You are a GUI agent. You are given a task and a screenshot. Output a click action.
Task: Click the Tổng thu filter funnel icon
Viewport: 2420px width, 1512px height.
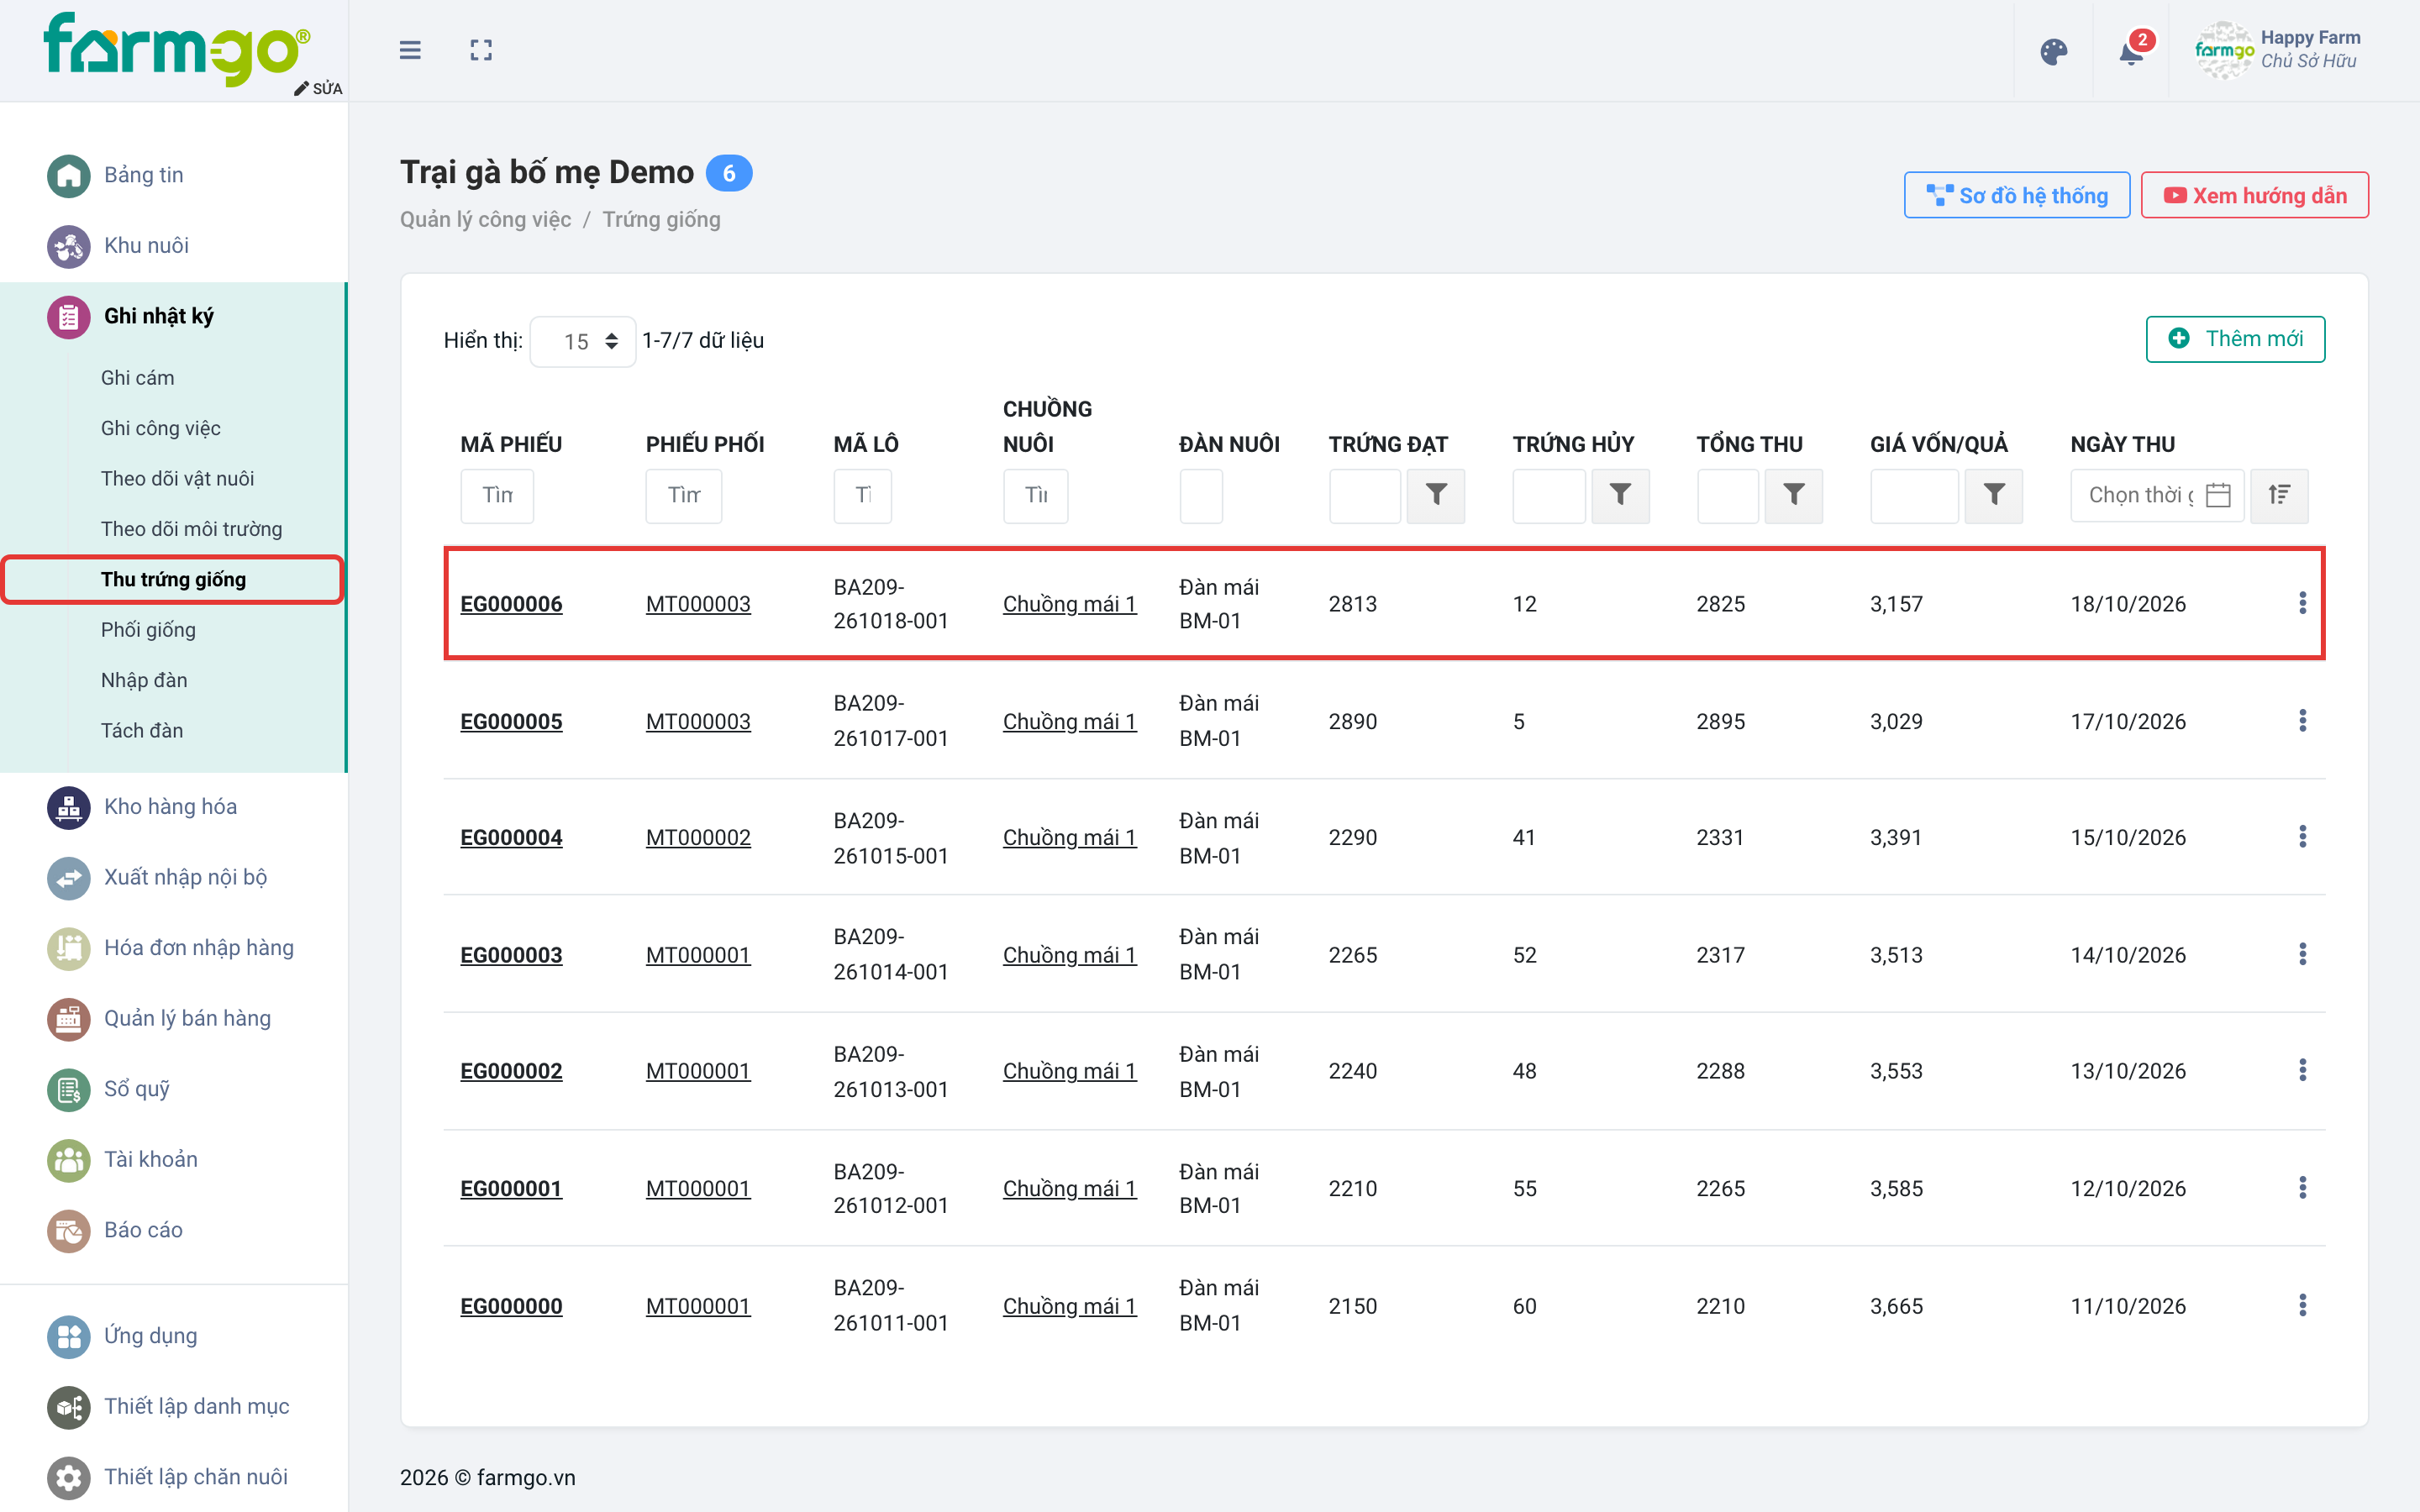click(x=1794, y=495)
